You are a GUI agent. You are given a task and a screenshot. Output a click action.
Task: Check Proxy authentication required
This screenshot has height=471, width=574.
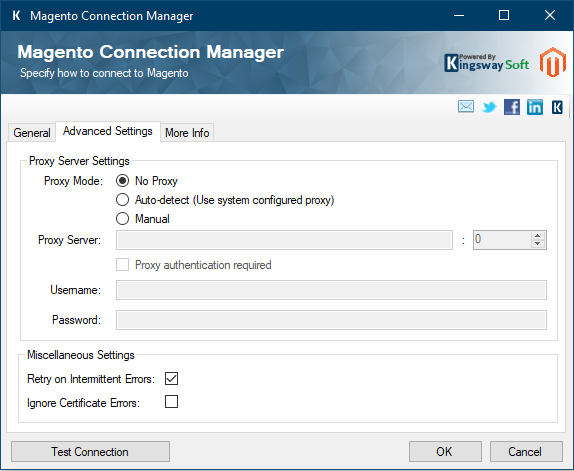[122, 265]
